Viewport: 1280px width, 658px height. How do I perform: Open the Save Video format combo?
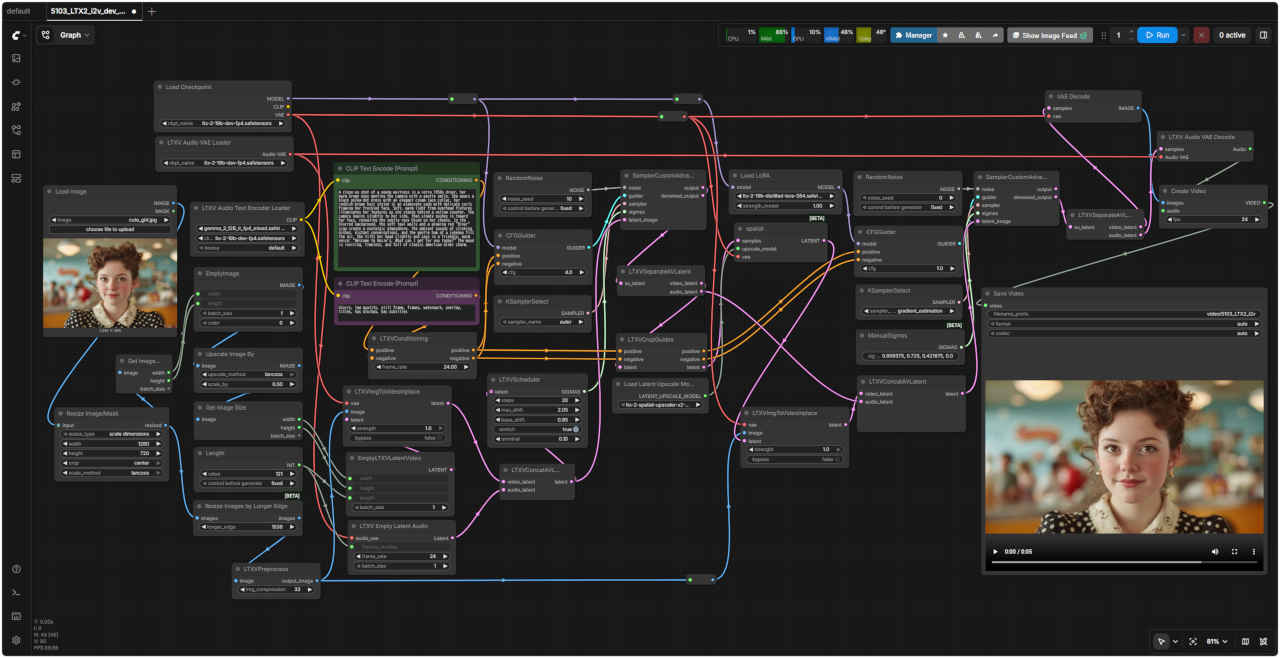point(1124,323)
